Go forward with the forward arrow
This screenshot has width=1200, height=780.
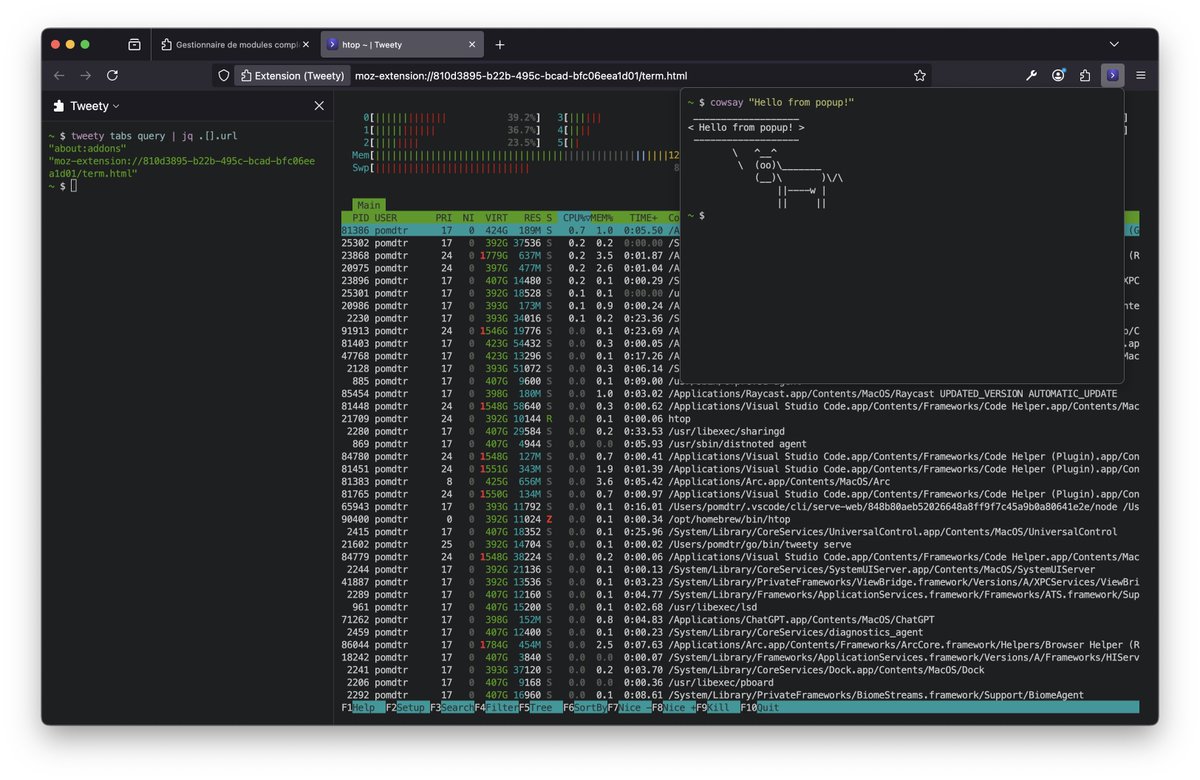coord(86,75)
